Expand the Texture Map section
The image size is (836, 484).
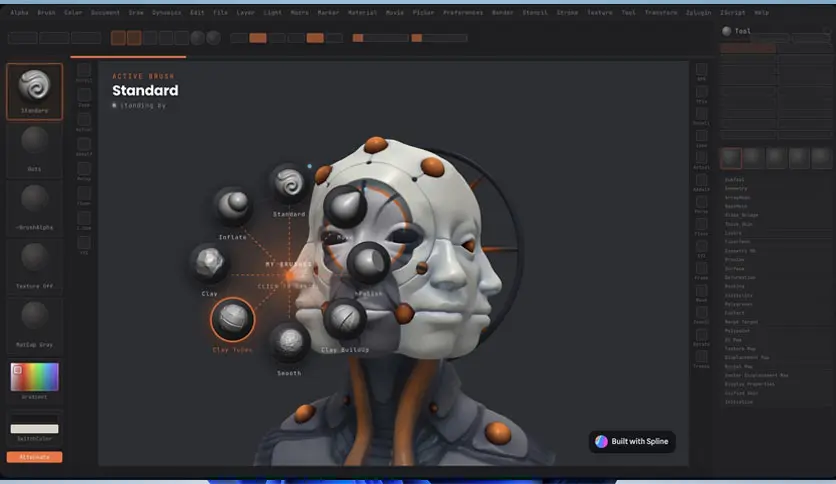click(x=739, y=349)
